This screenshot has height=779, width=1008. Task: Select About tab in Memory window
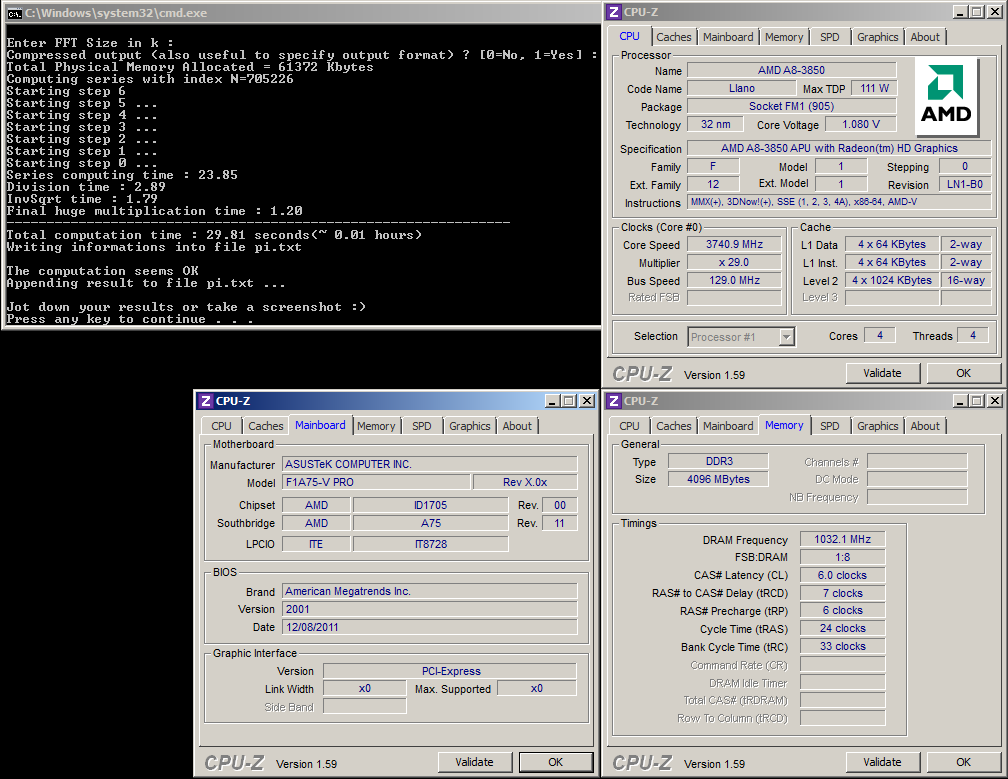point(925,426)
